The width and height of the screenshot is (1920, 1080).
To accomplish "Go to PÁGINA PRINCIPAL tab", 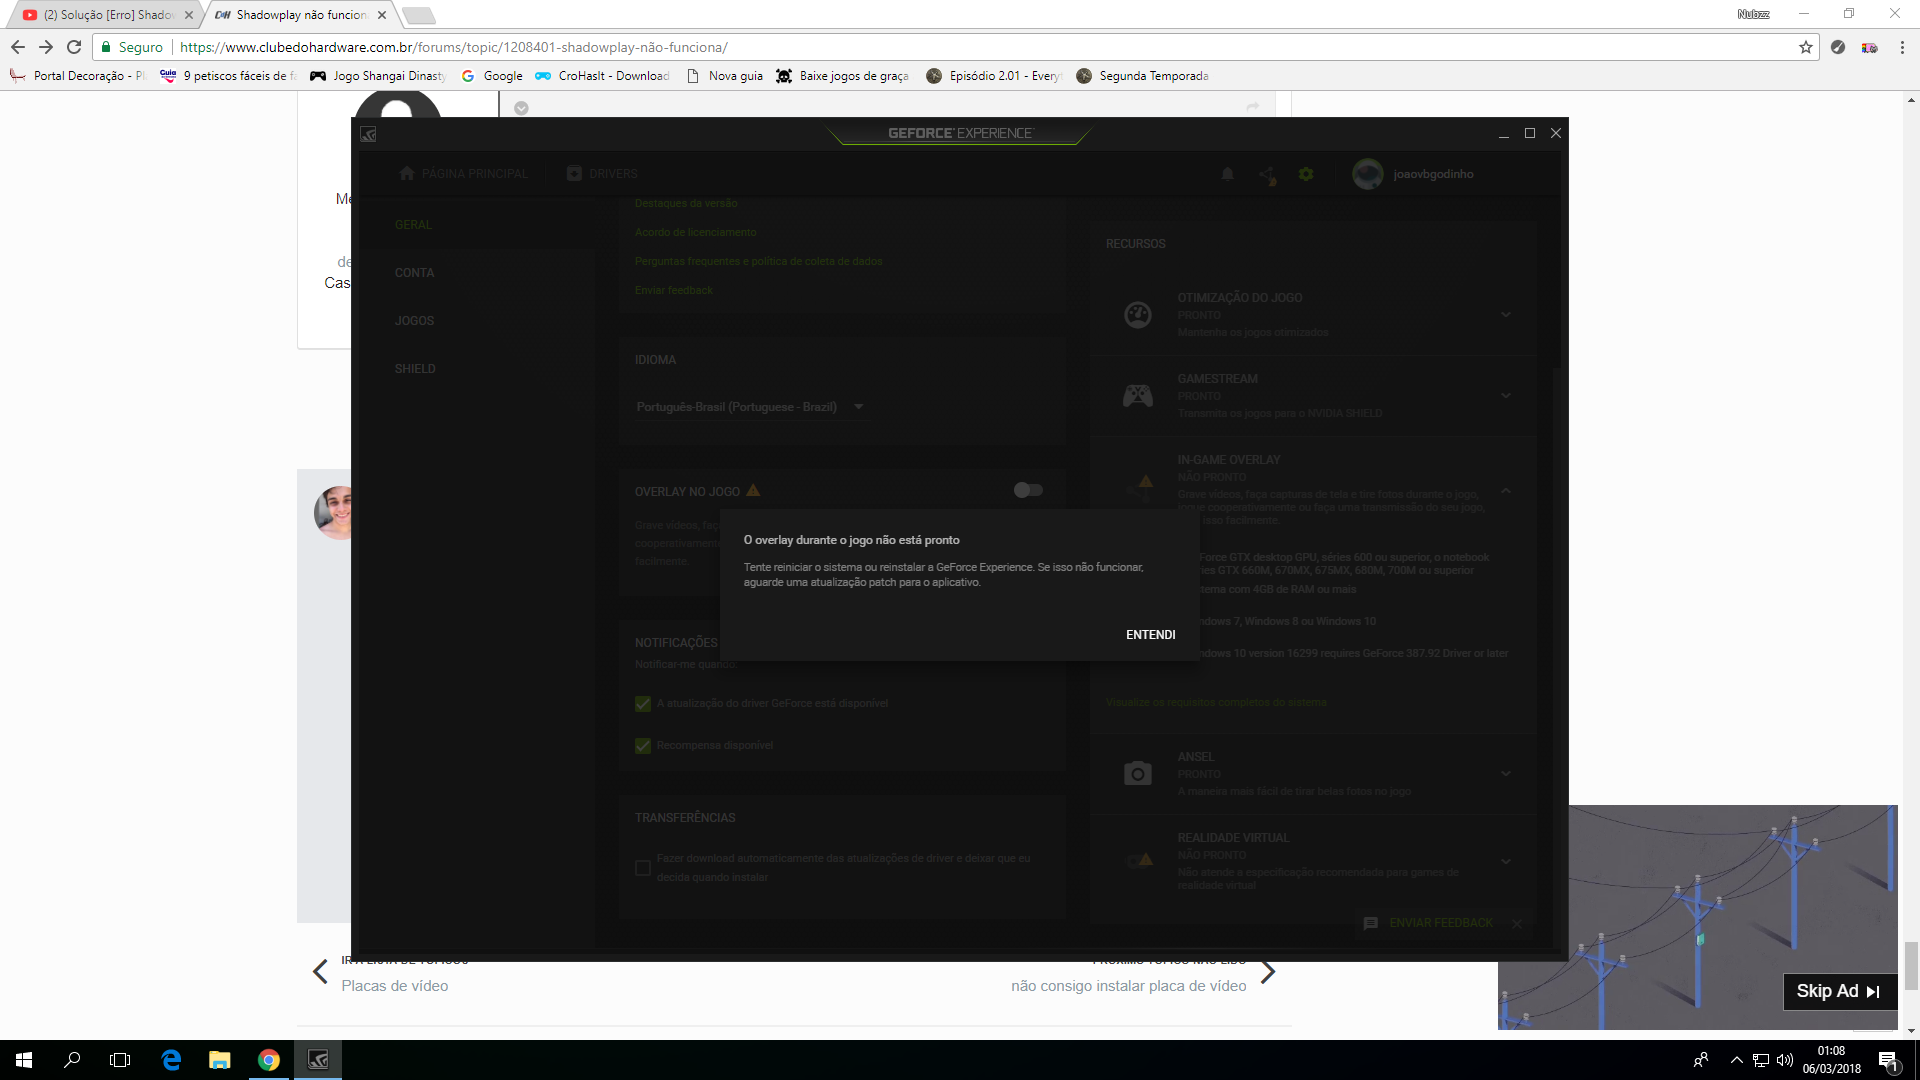I will point(463,174).
